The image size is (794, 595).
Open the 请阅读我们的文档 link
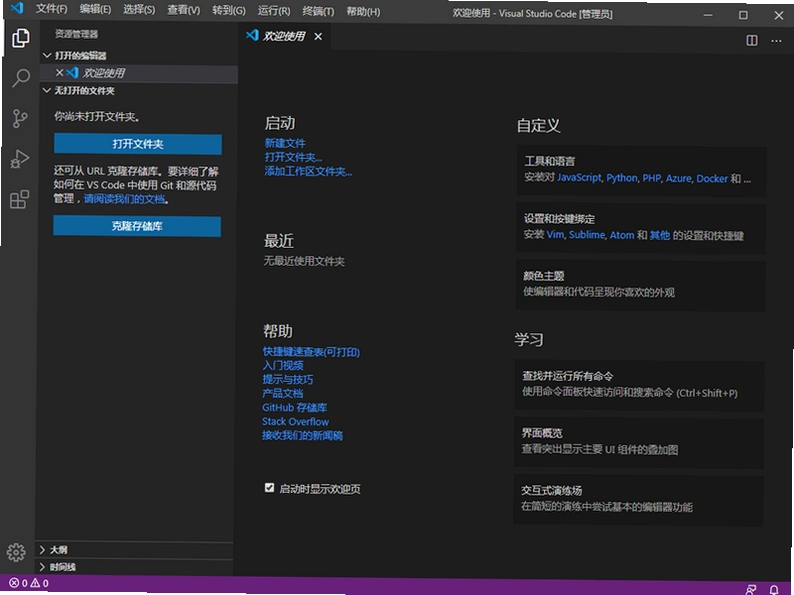[125, 199]
